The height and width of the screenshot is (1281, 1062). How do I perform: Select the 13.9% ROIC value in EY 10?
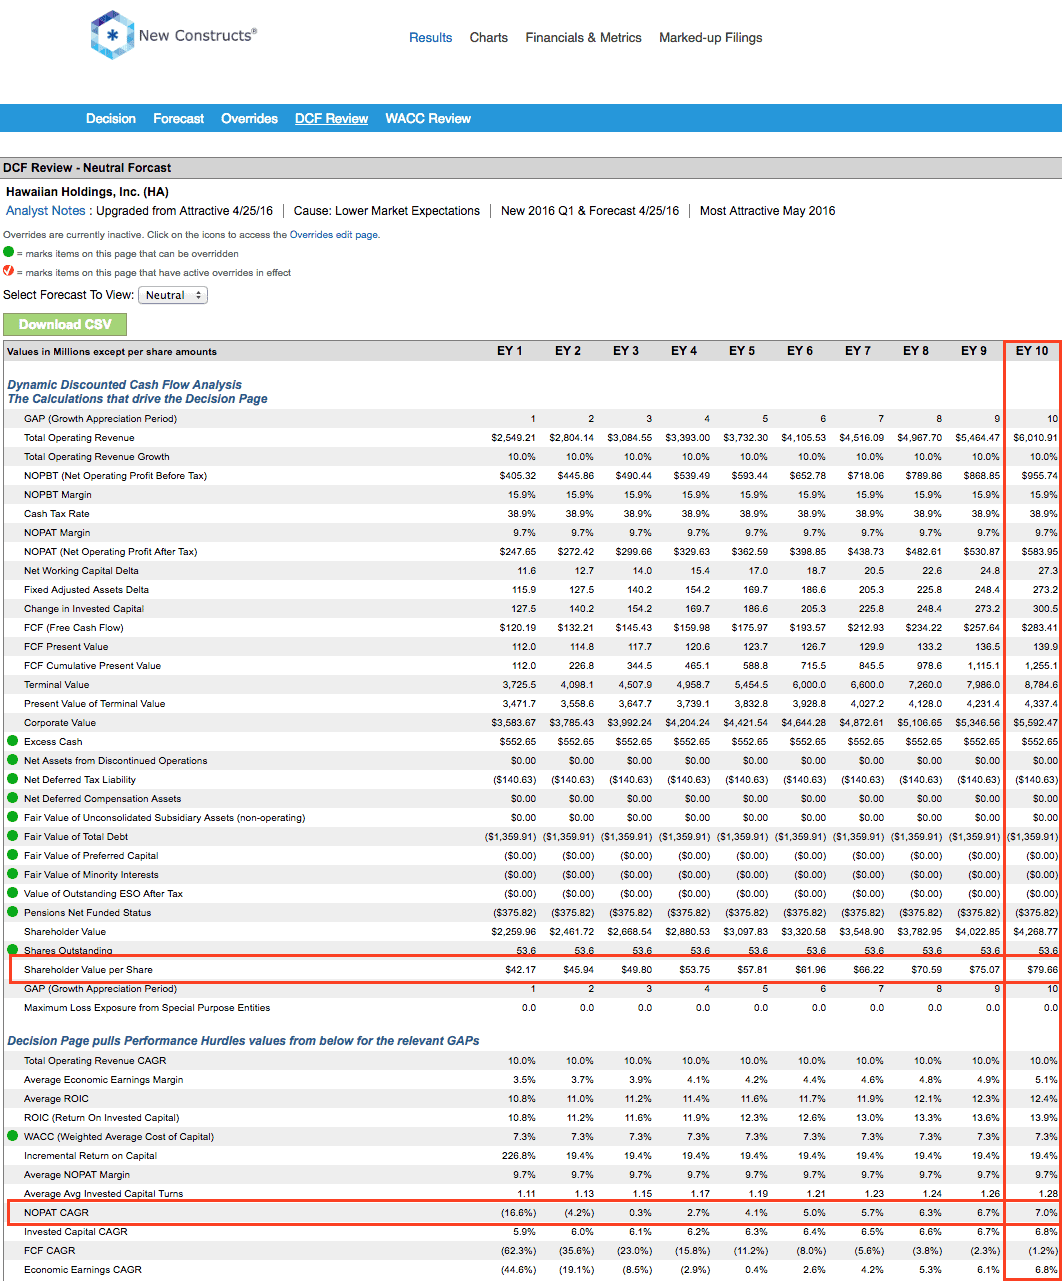click(1045, 1117)
